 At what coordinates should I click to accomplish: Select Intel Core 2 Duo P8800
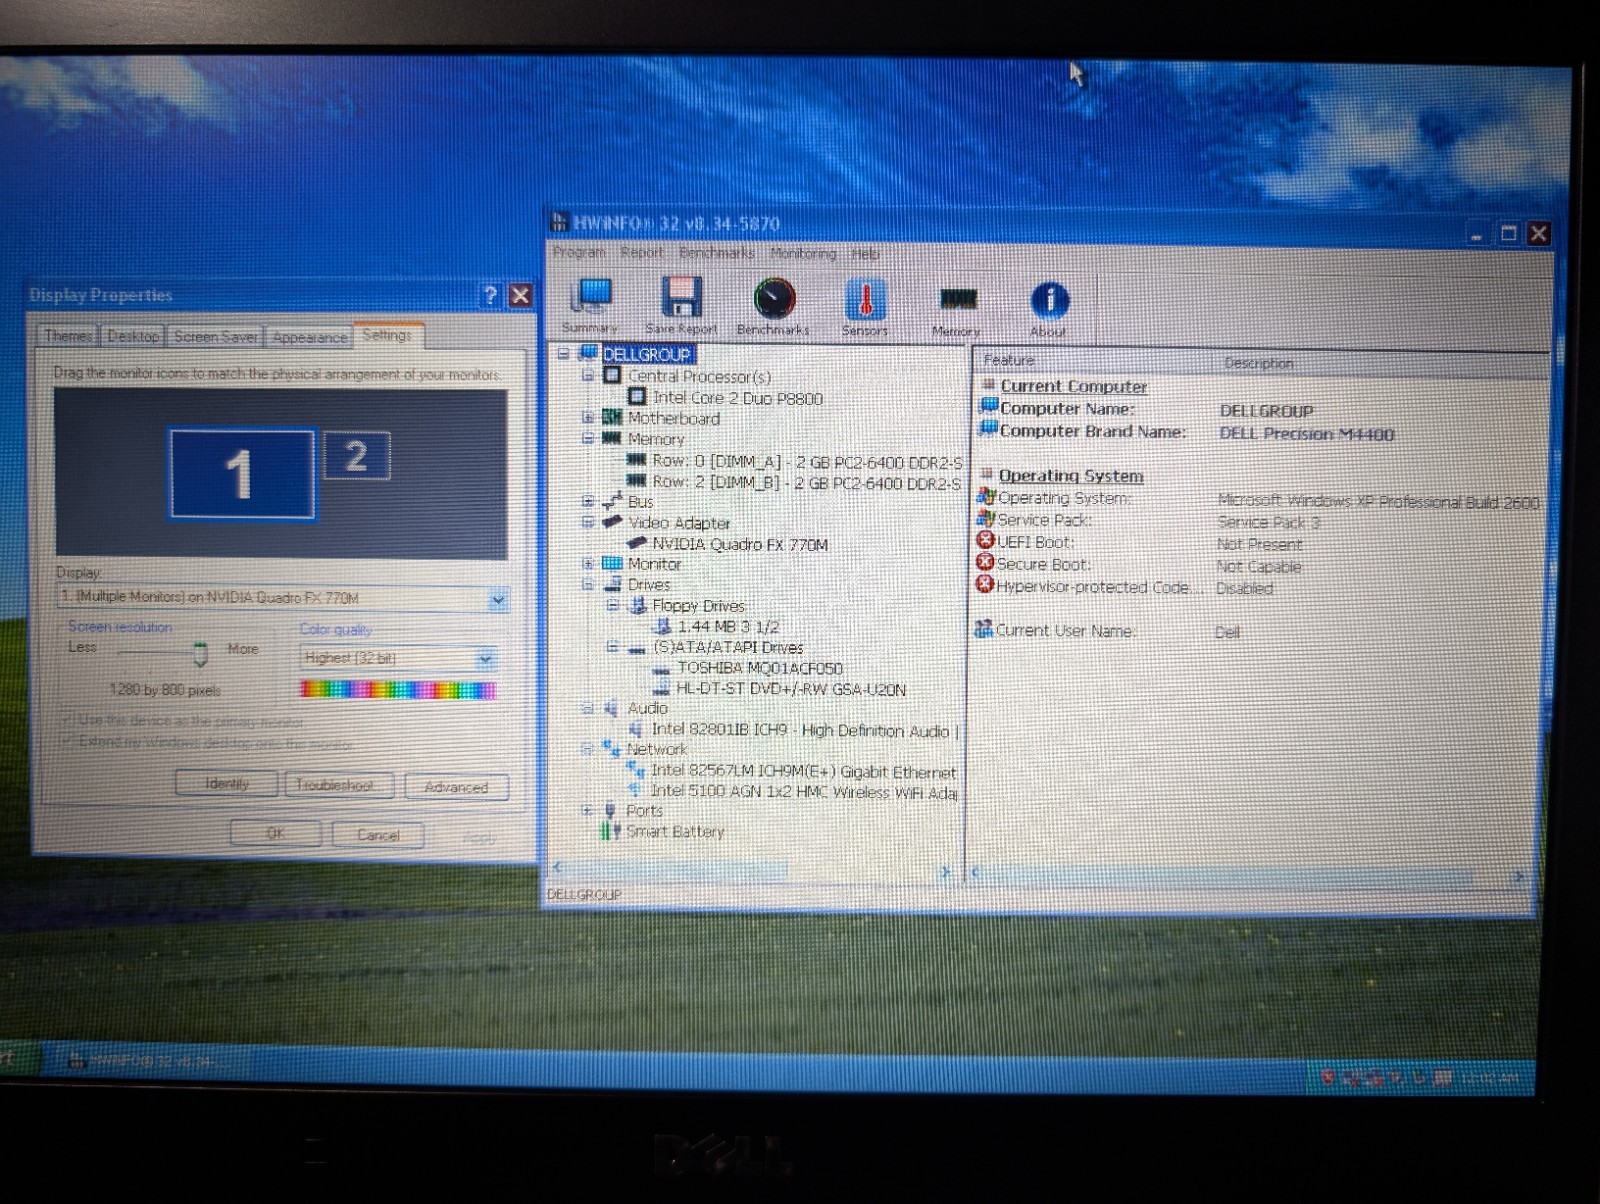click(738, 398)
